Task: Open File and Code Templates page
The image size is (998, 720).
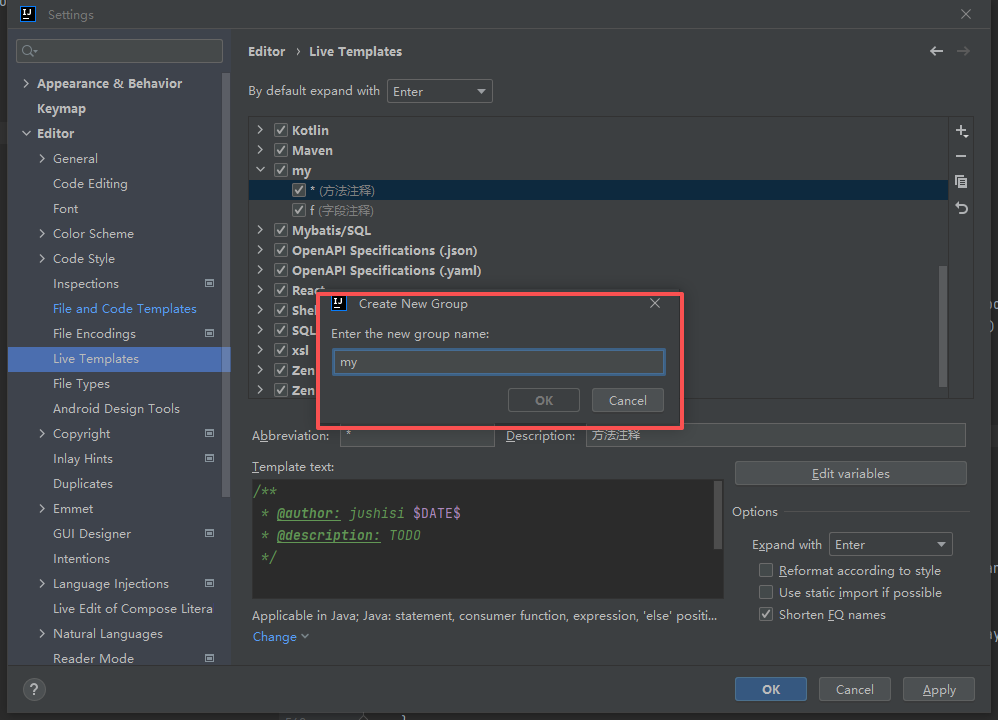Action: tap(125, 309)
